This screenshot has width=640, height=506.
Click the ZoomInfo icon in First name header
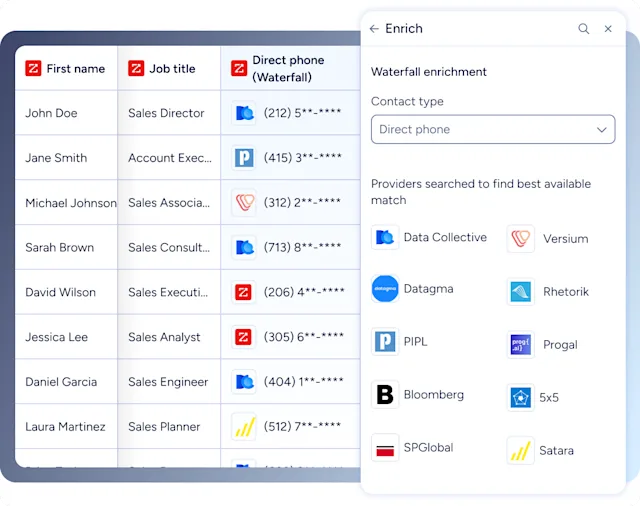(x=33, y=68)
